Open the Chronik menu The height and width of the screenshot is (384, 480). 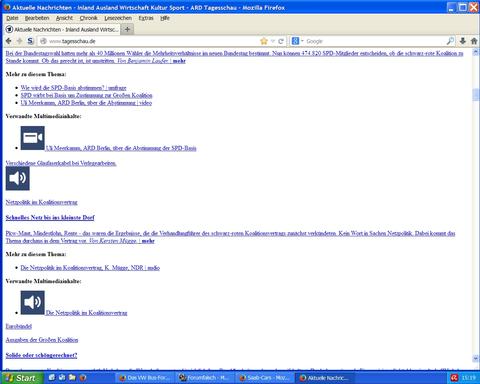point(88,18)
